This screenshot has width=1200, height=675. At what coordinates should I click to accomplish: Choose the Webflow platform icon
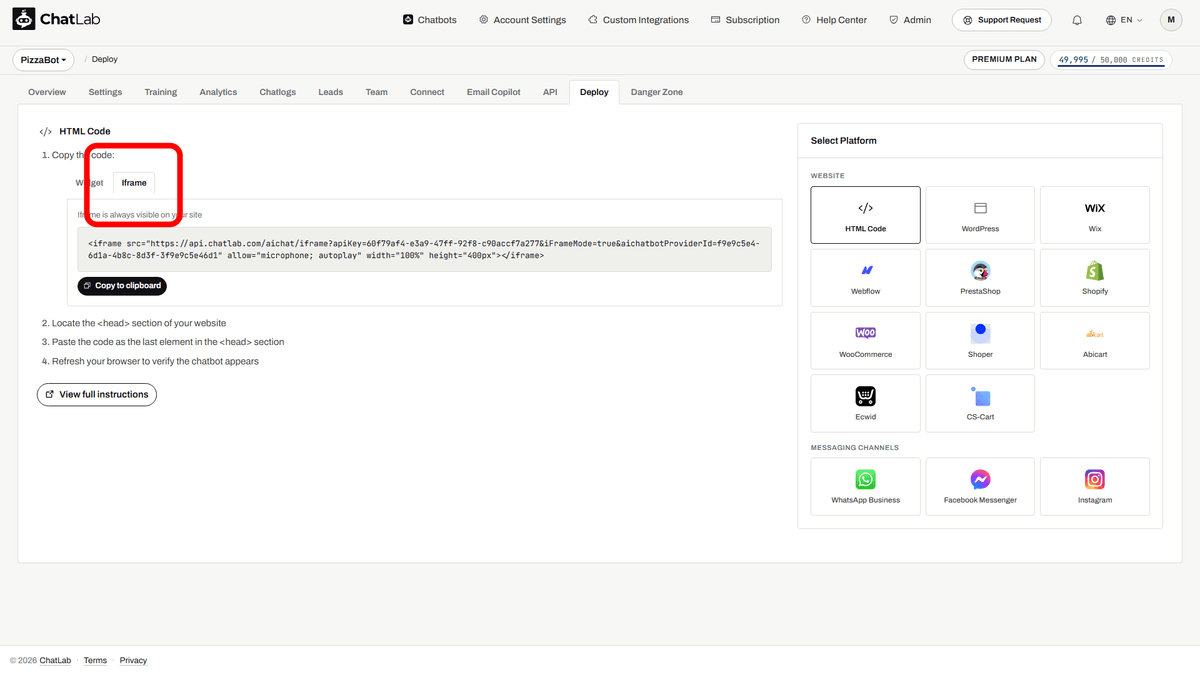point(866,271)
